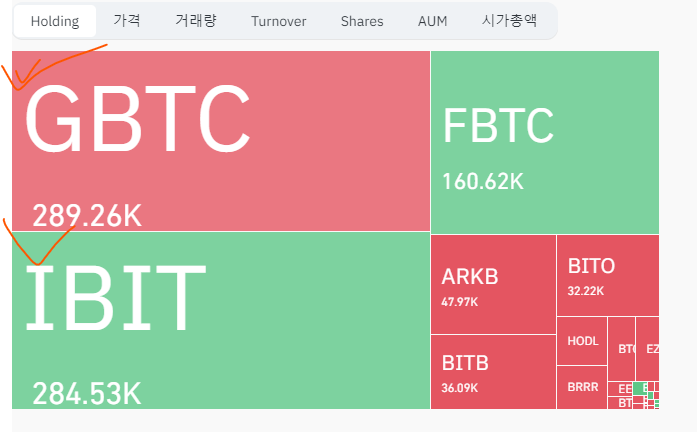Open the AUM tab
697x432 pixels.
pyautogui.click(x=433, y=21)
